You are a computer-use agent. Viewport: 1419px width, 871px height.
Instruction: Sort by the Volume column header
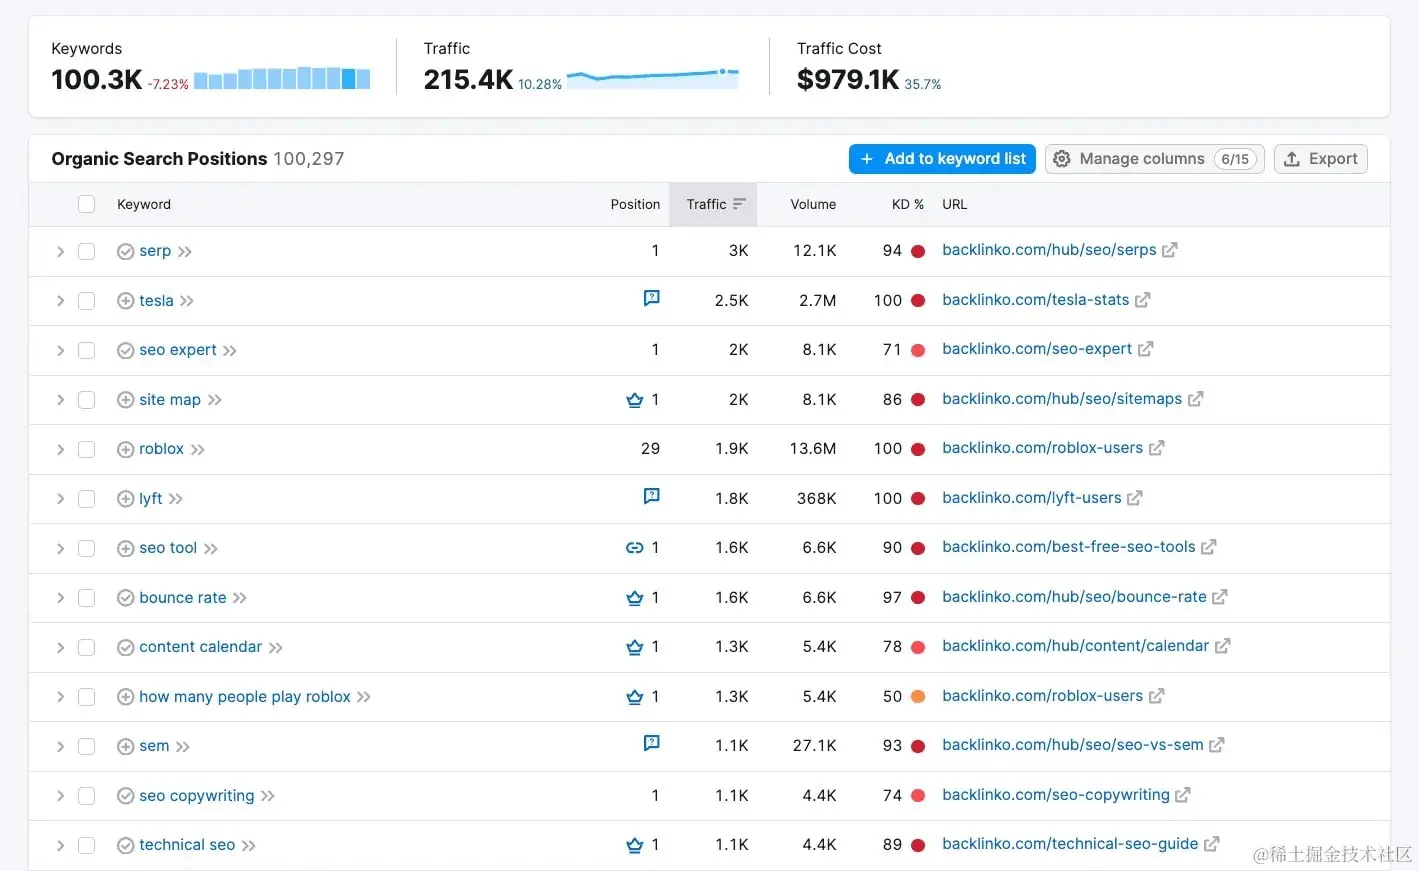(813, 204)
